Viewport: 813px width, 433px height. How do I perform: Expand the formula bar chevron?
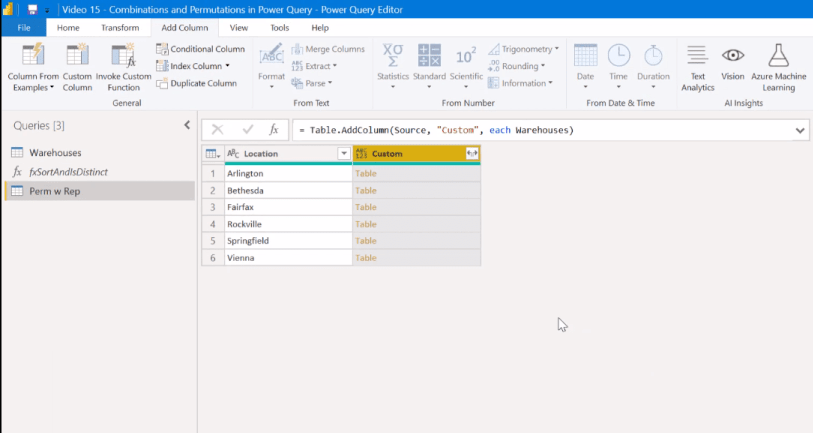point(800,130)
